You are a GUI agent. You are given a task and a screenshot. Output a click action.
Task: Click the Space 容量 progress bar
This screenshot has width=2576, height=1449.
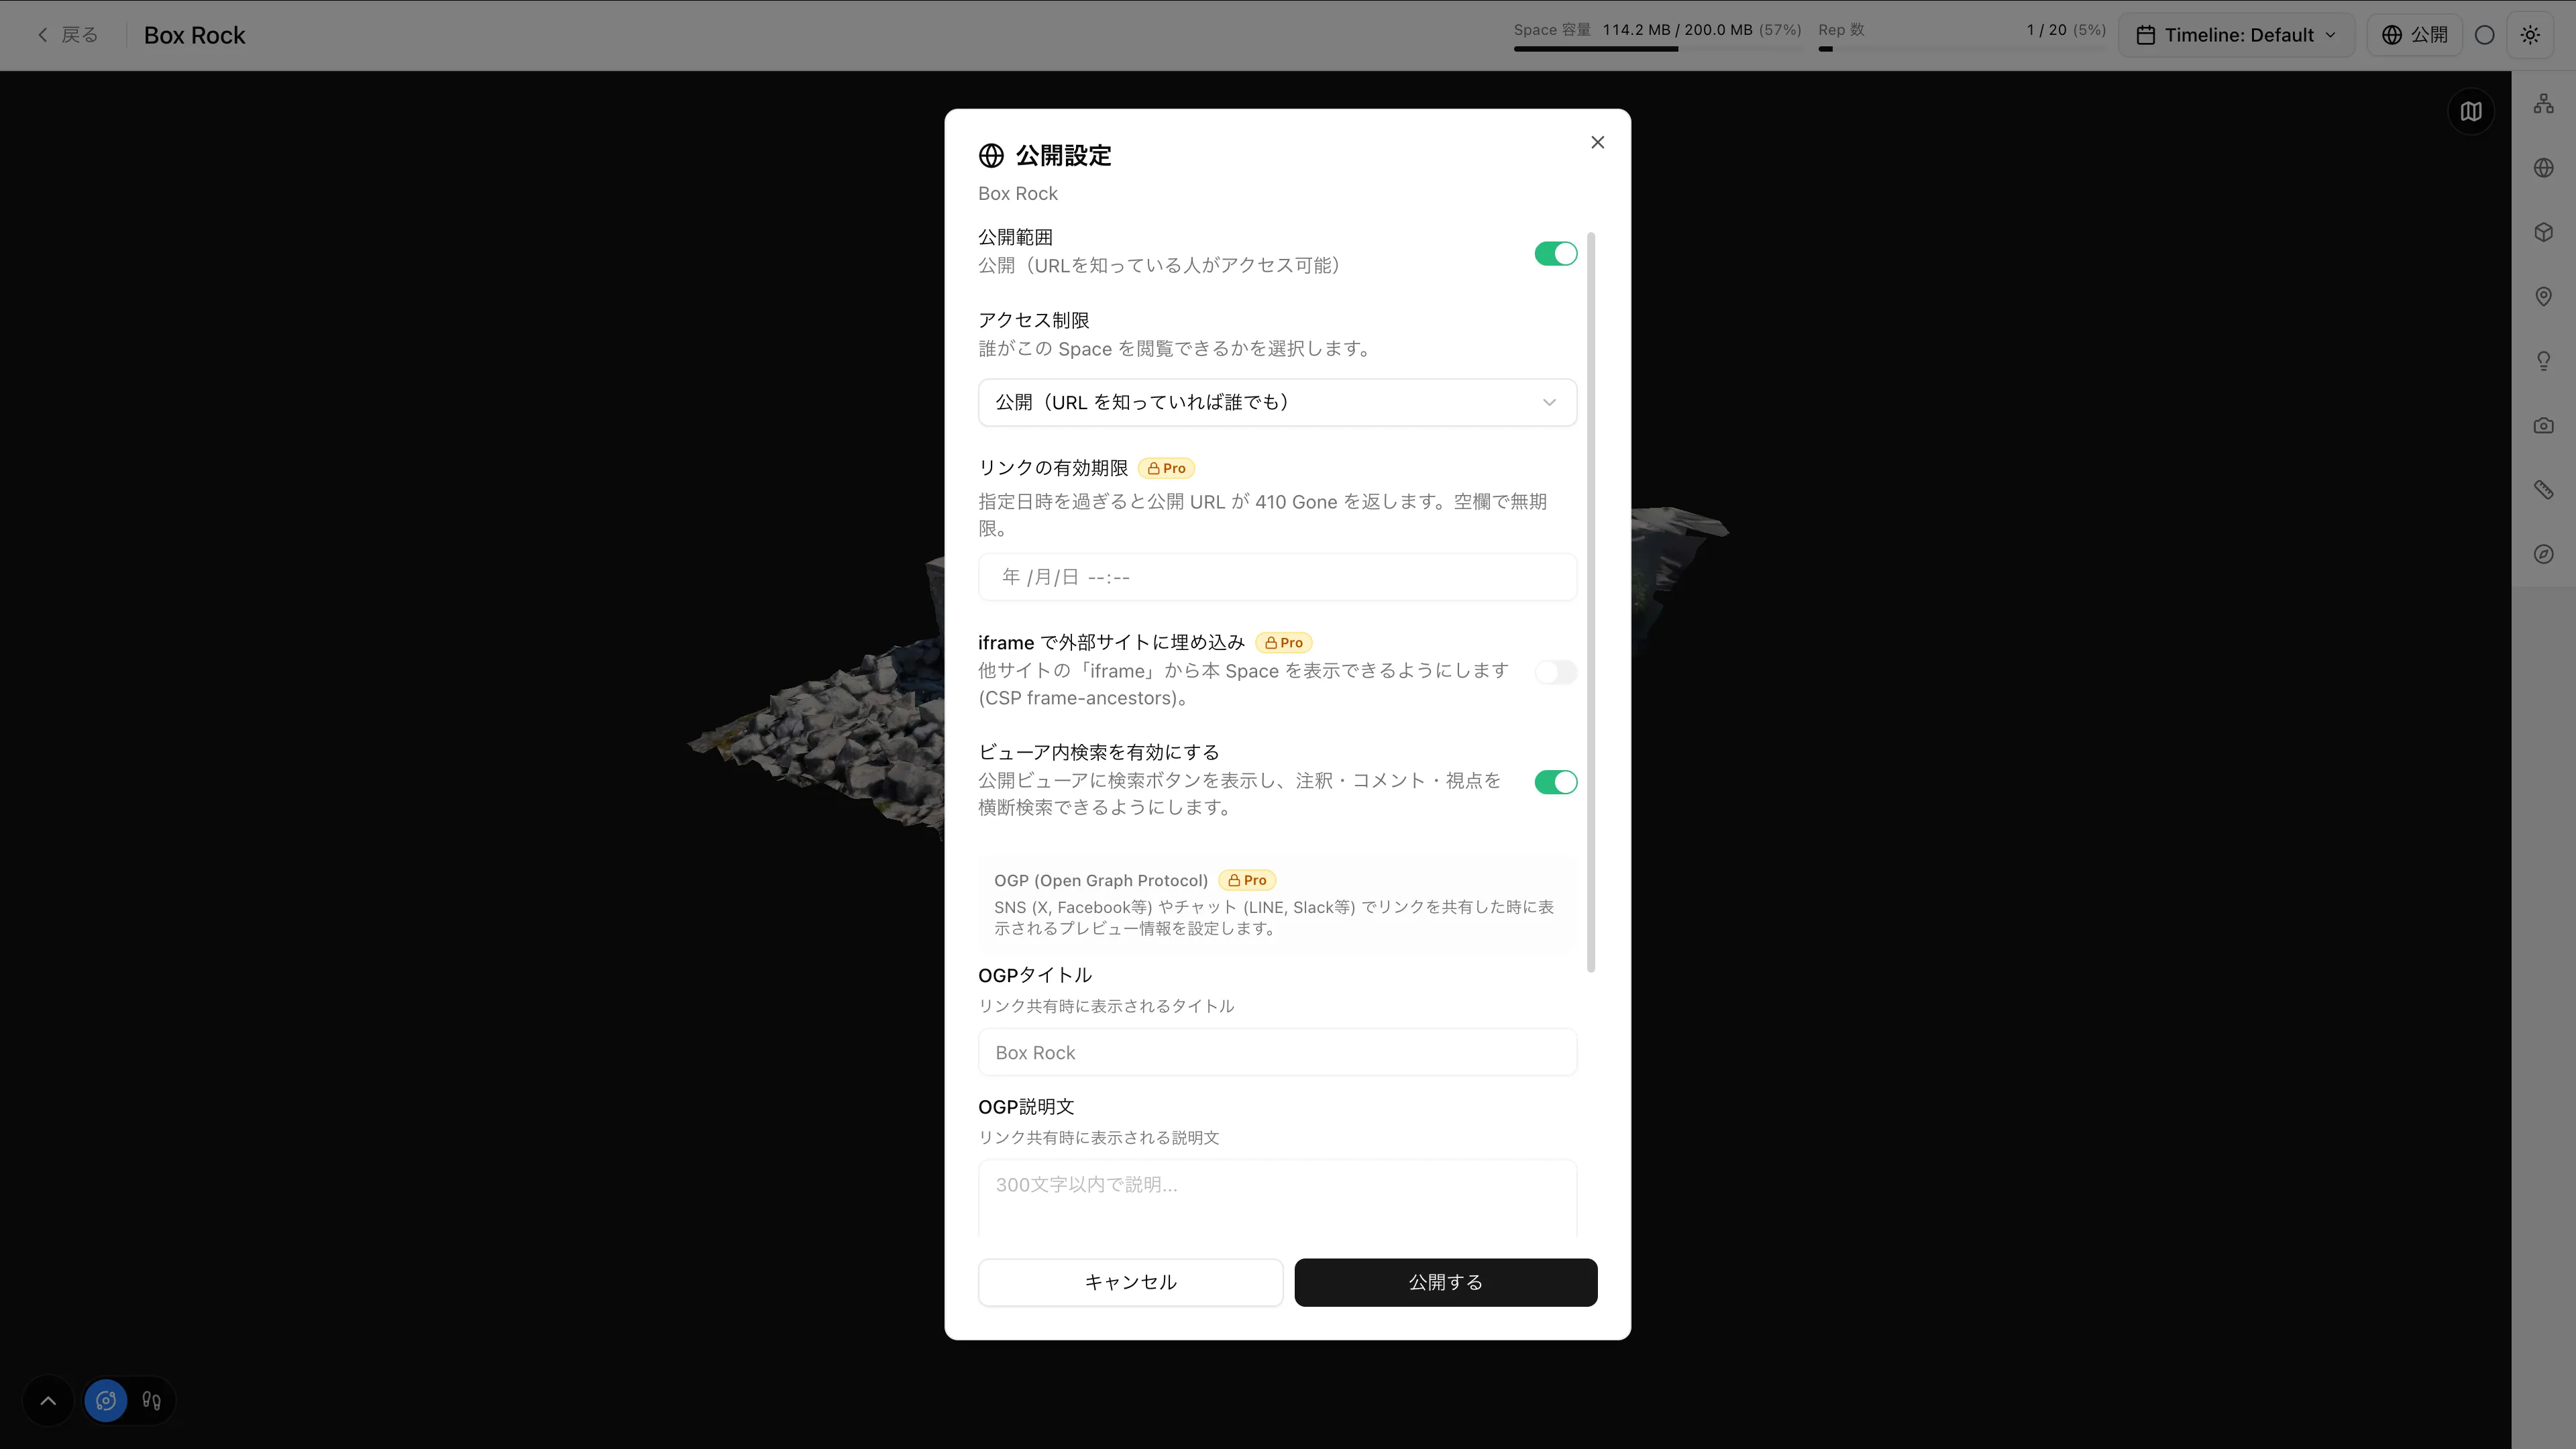[x=1657, y=49]
